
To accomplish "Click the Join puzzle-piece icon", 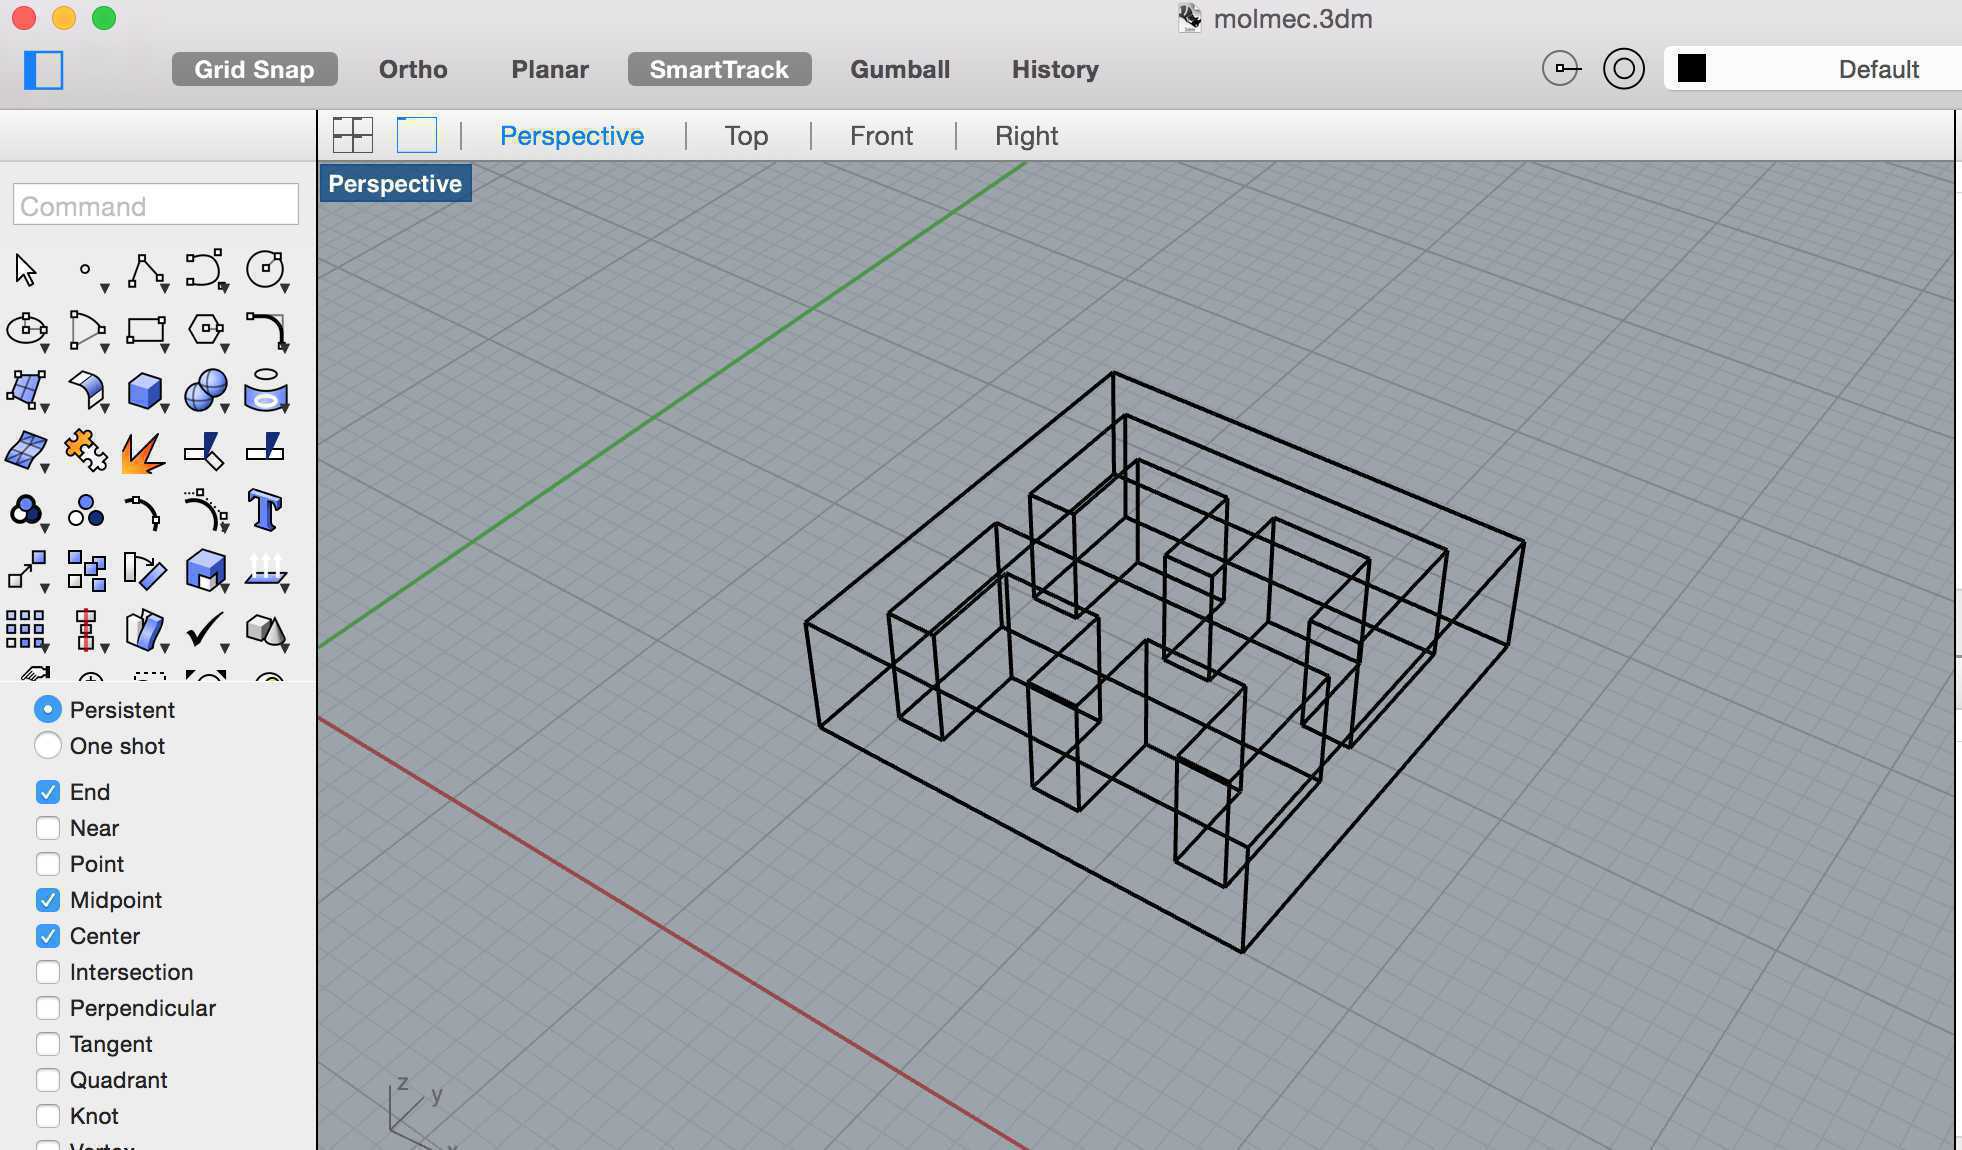I will (86, 451).
